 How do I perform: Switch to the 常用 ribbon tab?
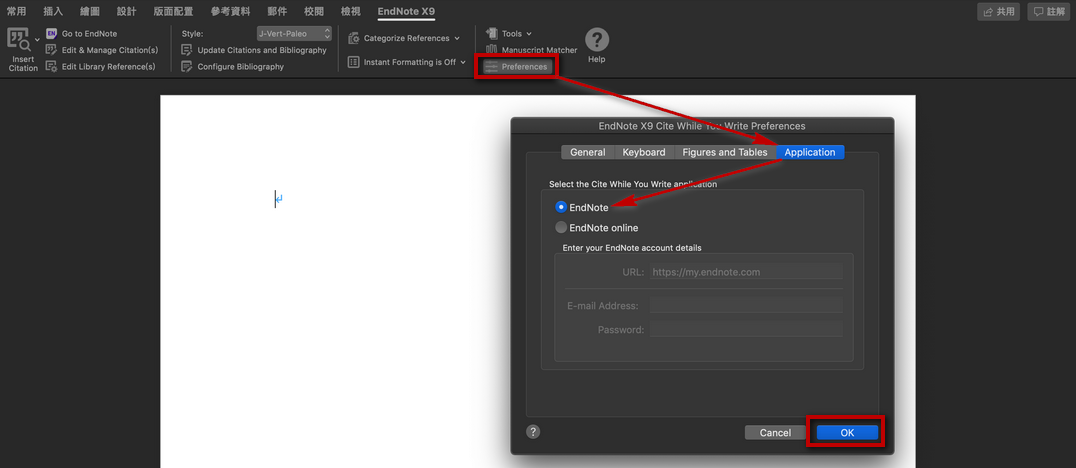16,11
